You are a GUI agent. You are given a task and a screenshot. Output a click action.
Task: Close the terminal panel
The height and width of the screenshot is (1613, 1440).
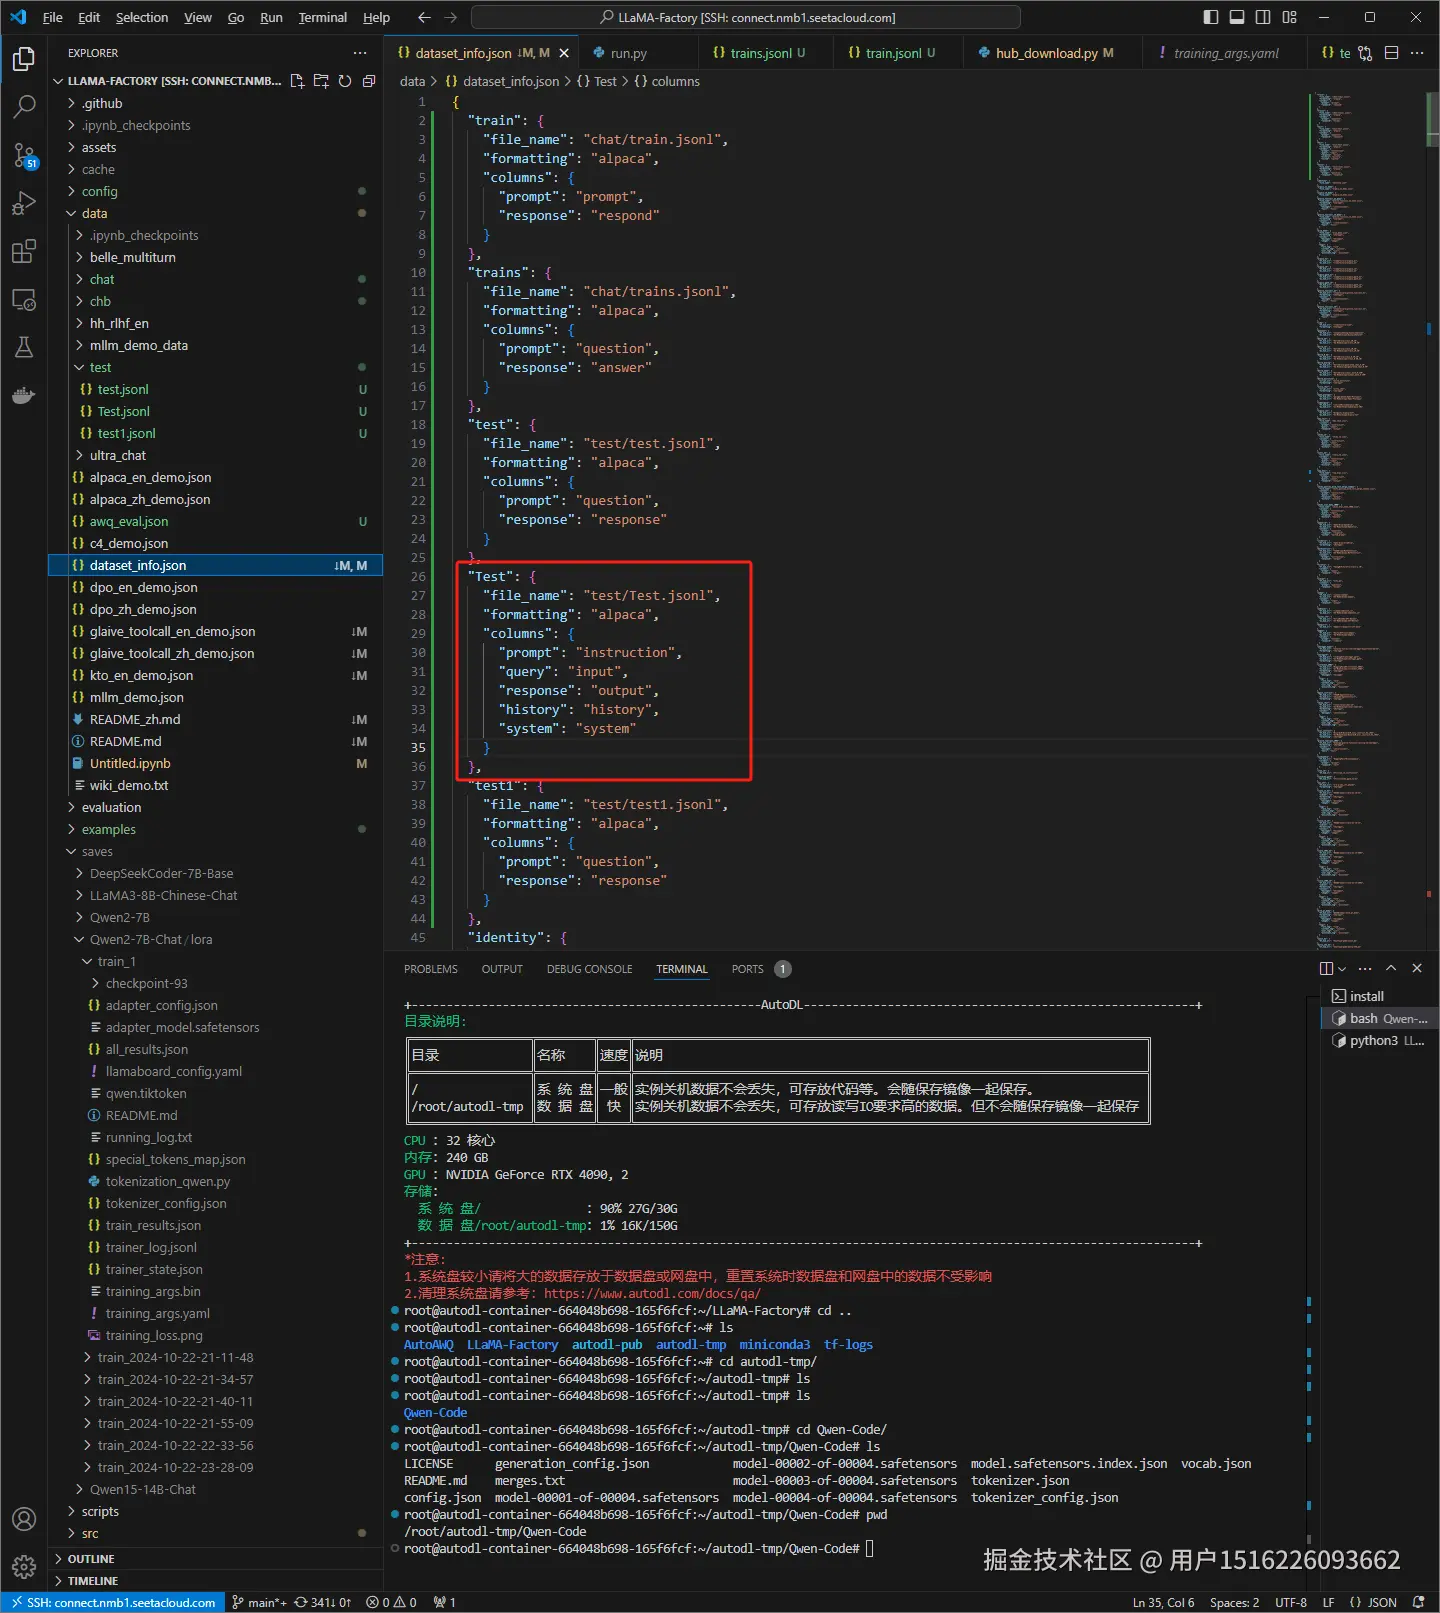tap(1417, 968)
